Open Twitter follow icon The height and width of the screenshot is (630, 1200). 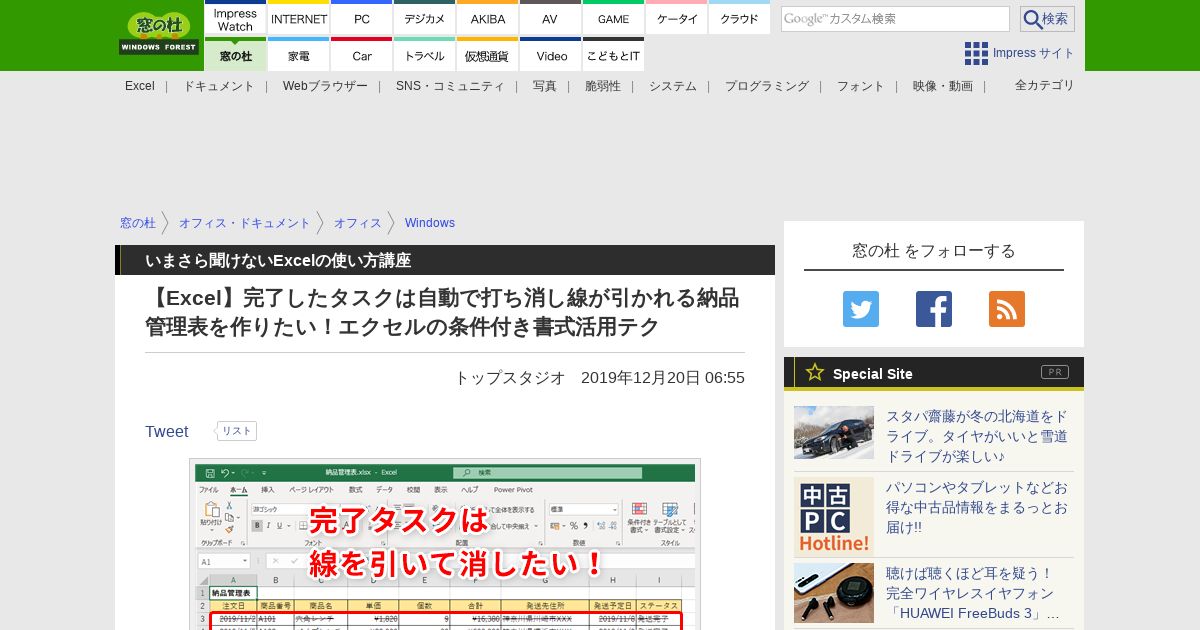click(861, 309)
